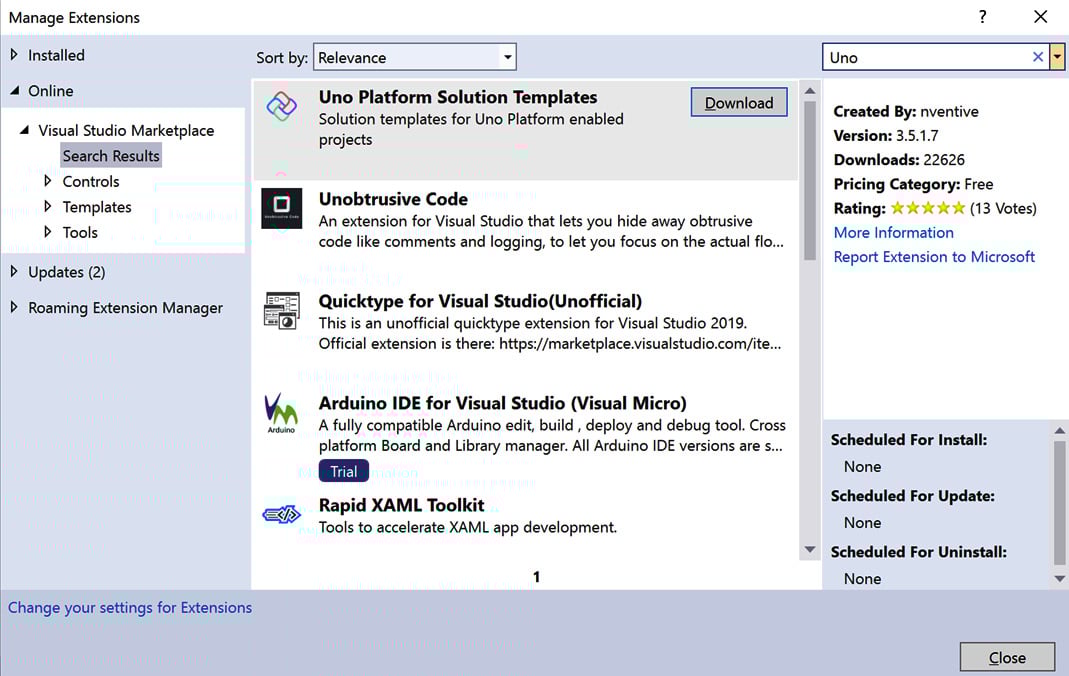Click the Trial badge on Arduino IDE
The width and height of the screenshot is (1069, 676).
click(x=344, y=471)
